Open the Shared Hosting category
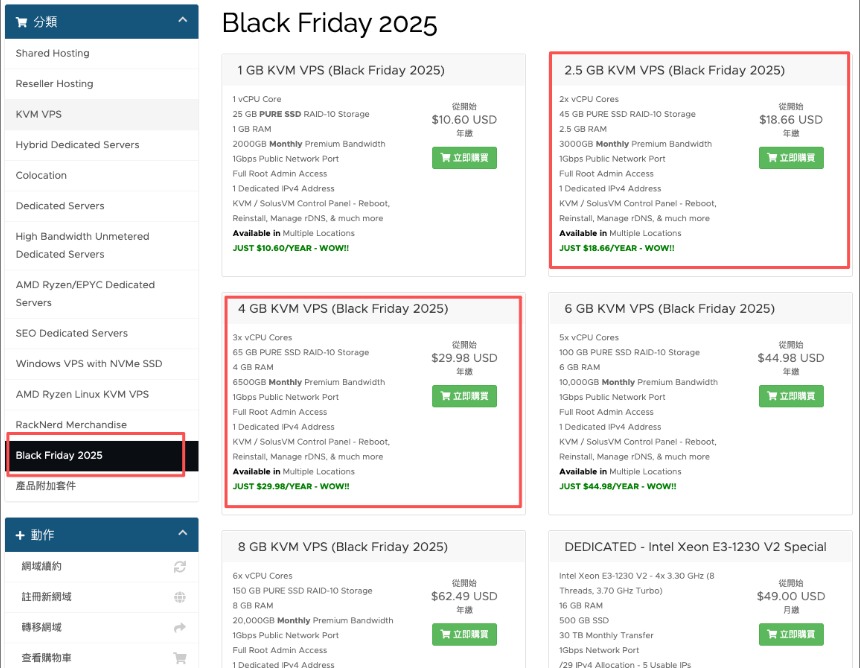 [x=52, y=53]
